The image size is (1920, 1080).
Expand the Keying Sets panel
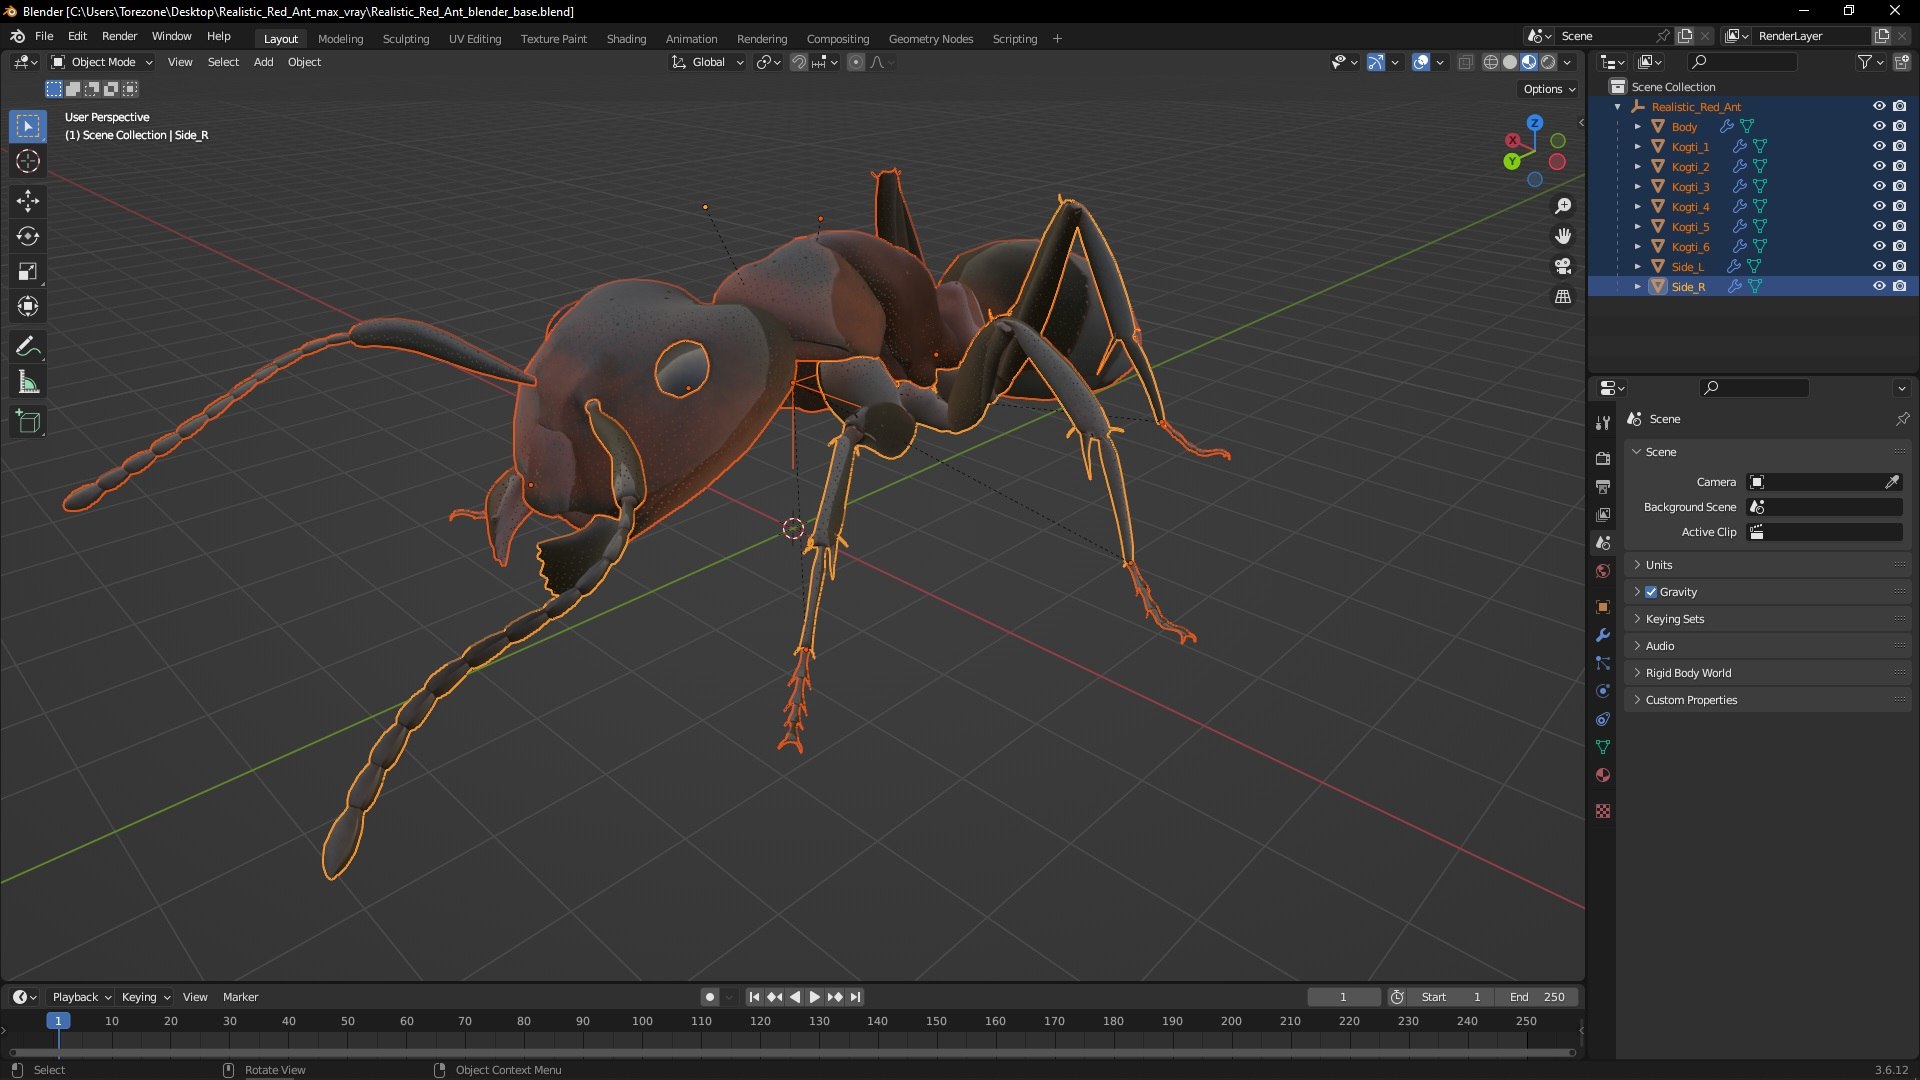coord(1767,619)
